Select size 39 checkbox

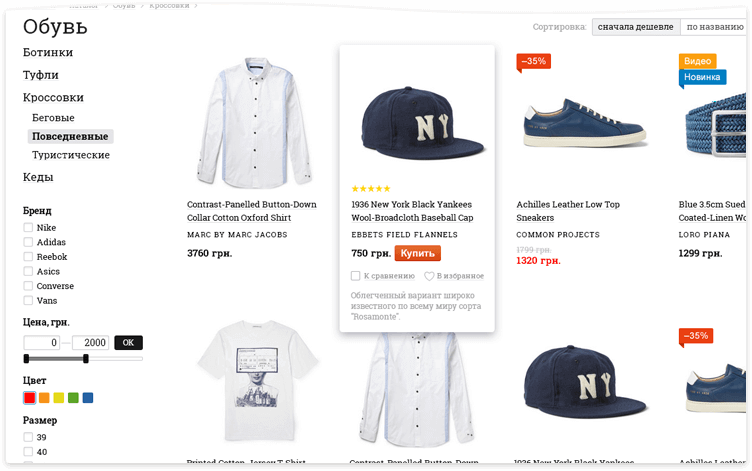[29, 437]
